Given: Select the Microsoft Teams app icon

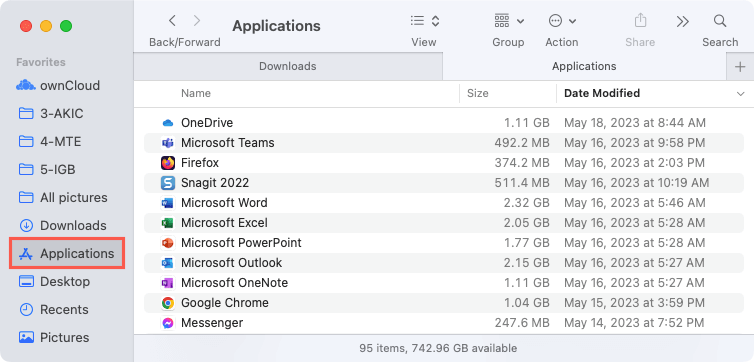Looking at the screenshot, I should pyautogui.click(x=167, y=143).
